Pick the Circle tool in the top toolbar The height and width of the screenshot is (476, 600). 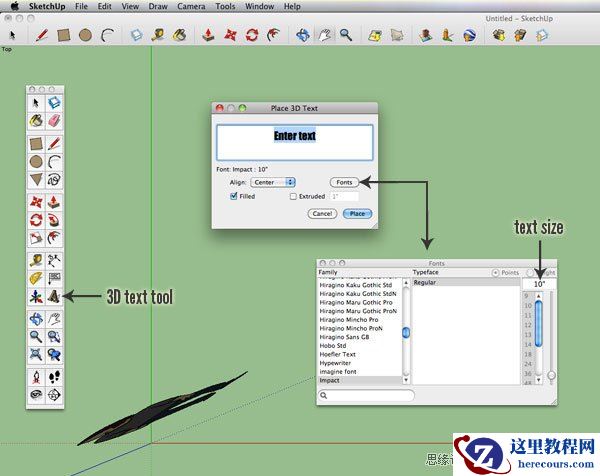pos(85,35)
